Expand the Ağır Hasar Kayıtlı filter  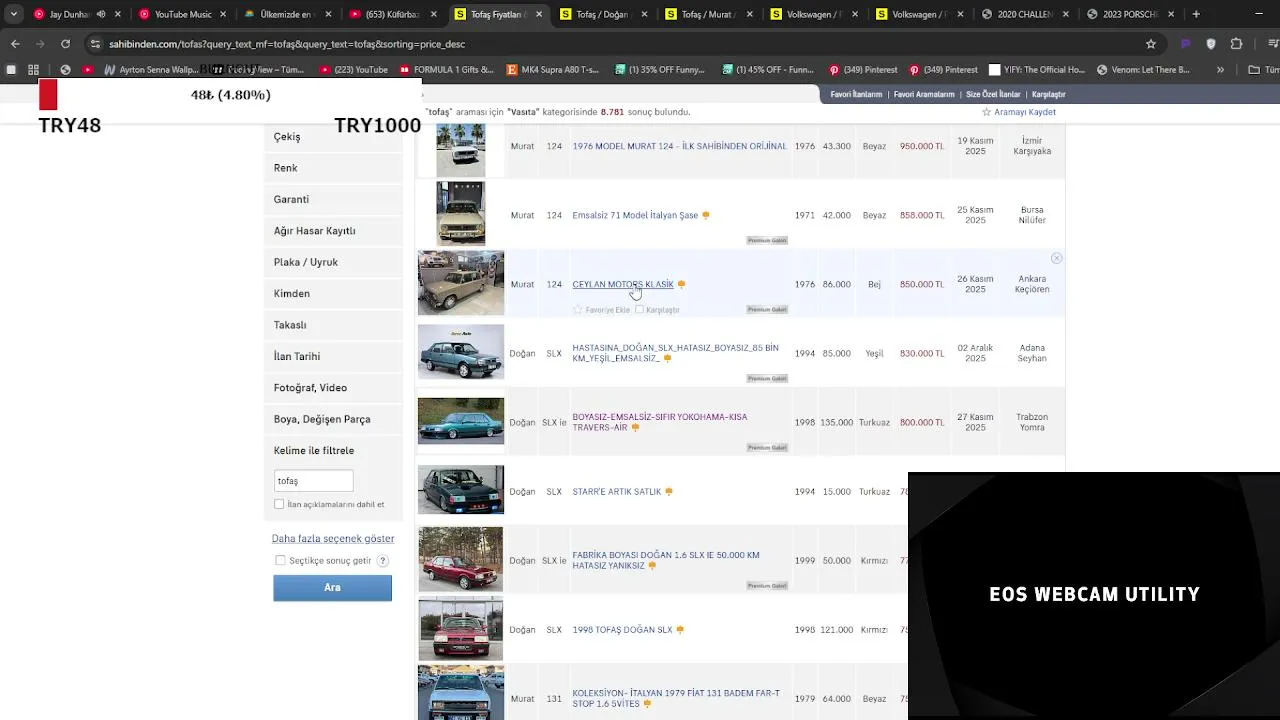click(x=333, y=231)
